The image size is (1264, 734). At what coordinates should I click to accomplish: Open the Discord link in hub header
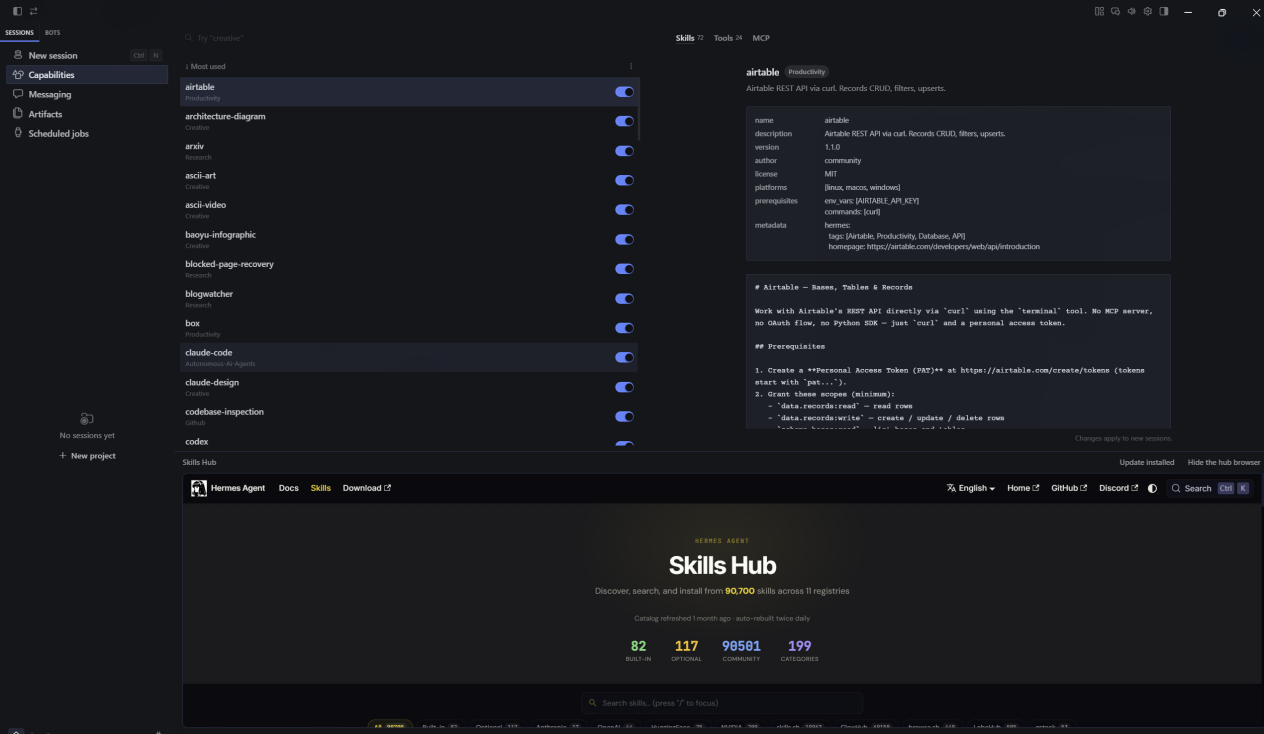point(1119,488)
